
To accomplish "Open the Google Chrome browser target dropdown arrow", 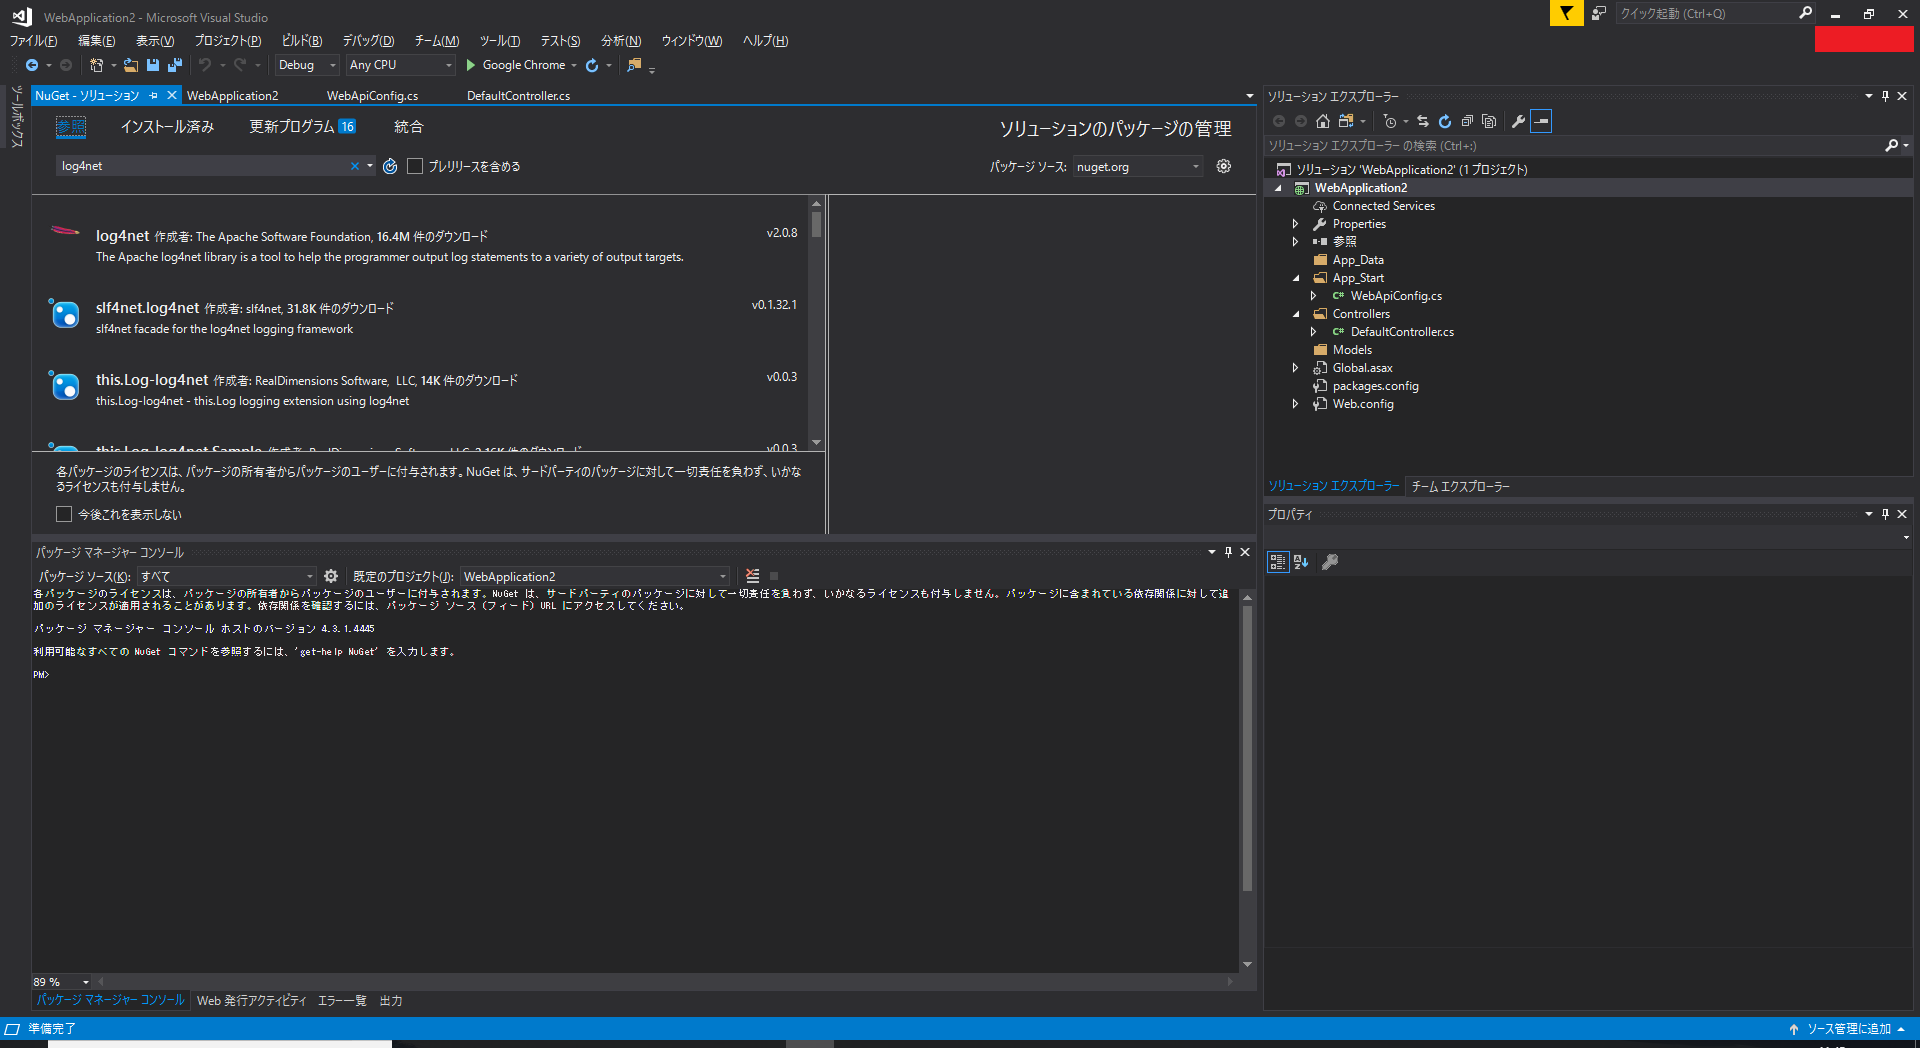I will coord(574,65).
